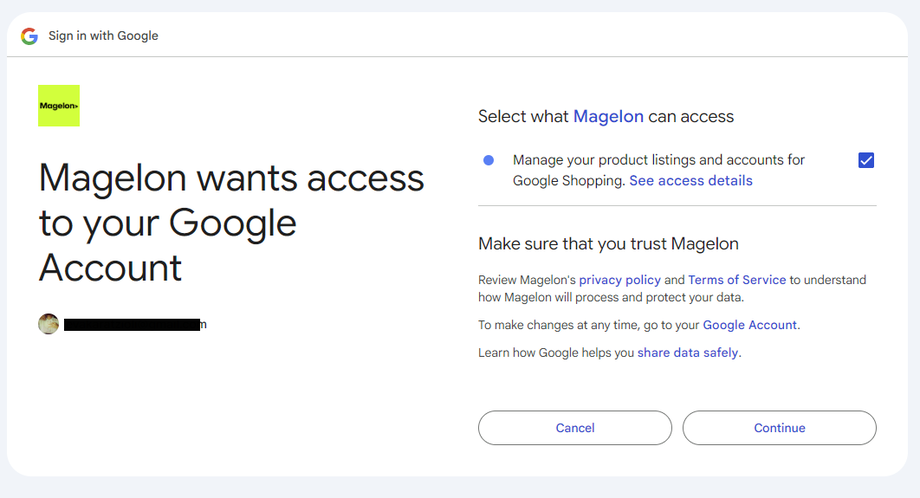
Task: Uncheck the Google Shopping access checkbox
Action: click(866, 160)
